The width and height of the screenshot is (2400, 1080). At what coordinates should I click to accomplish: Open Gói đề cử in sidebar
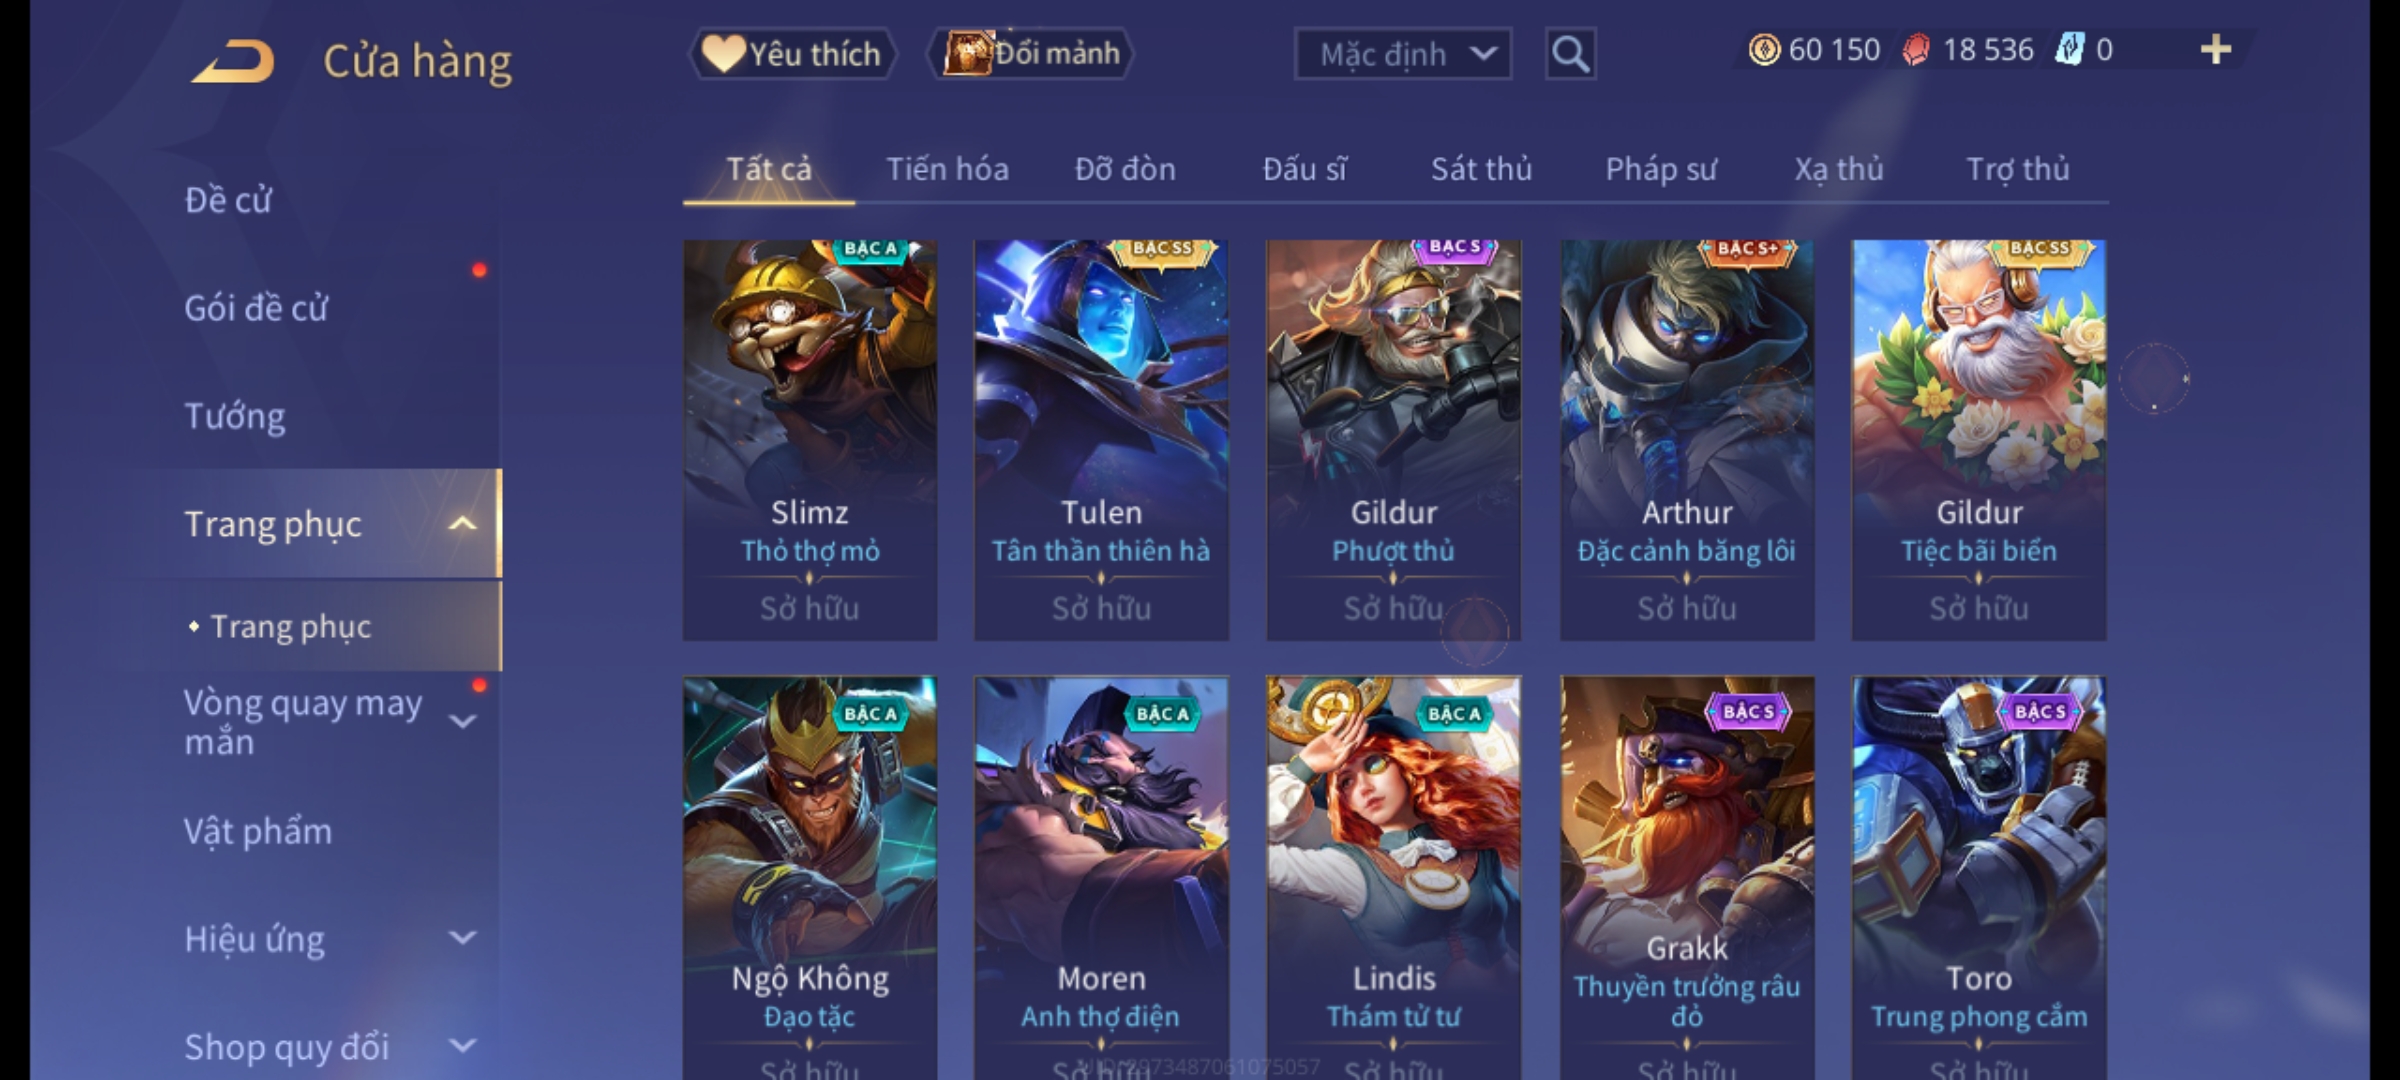(256, 308)
